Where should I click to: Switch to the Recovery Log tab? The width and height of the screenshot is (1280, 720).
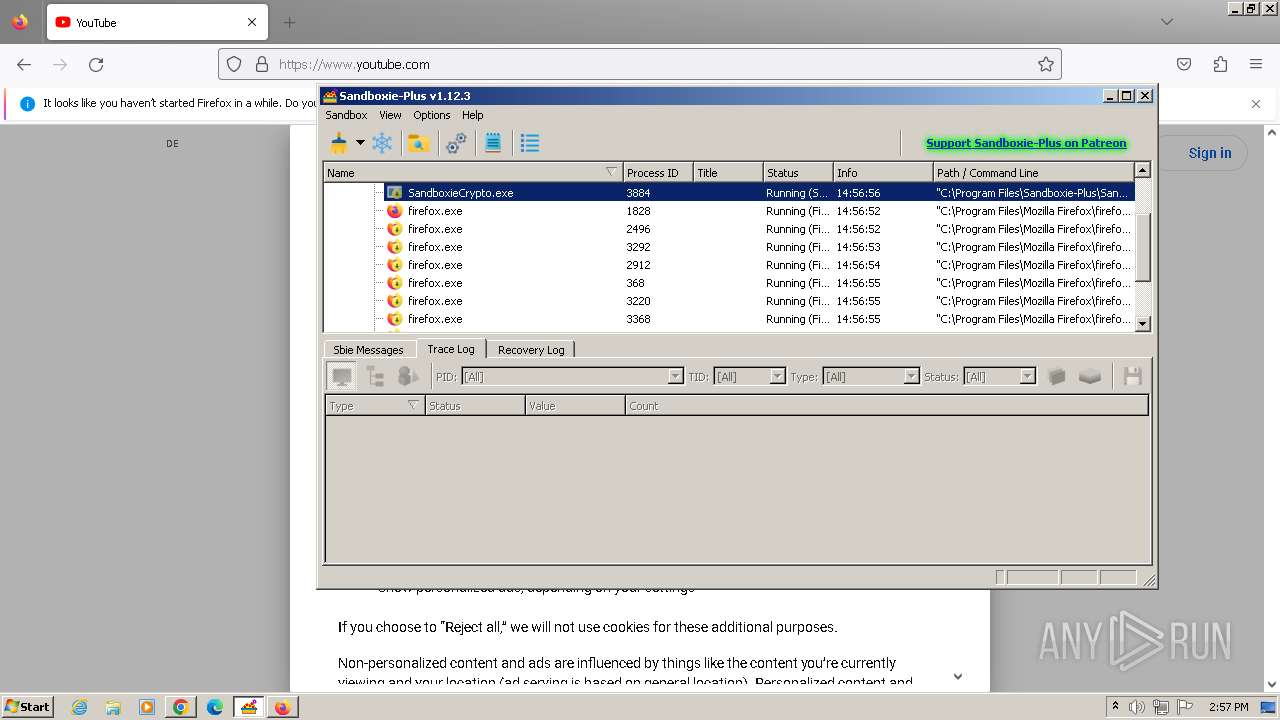click(x=531, y=350)
